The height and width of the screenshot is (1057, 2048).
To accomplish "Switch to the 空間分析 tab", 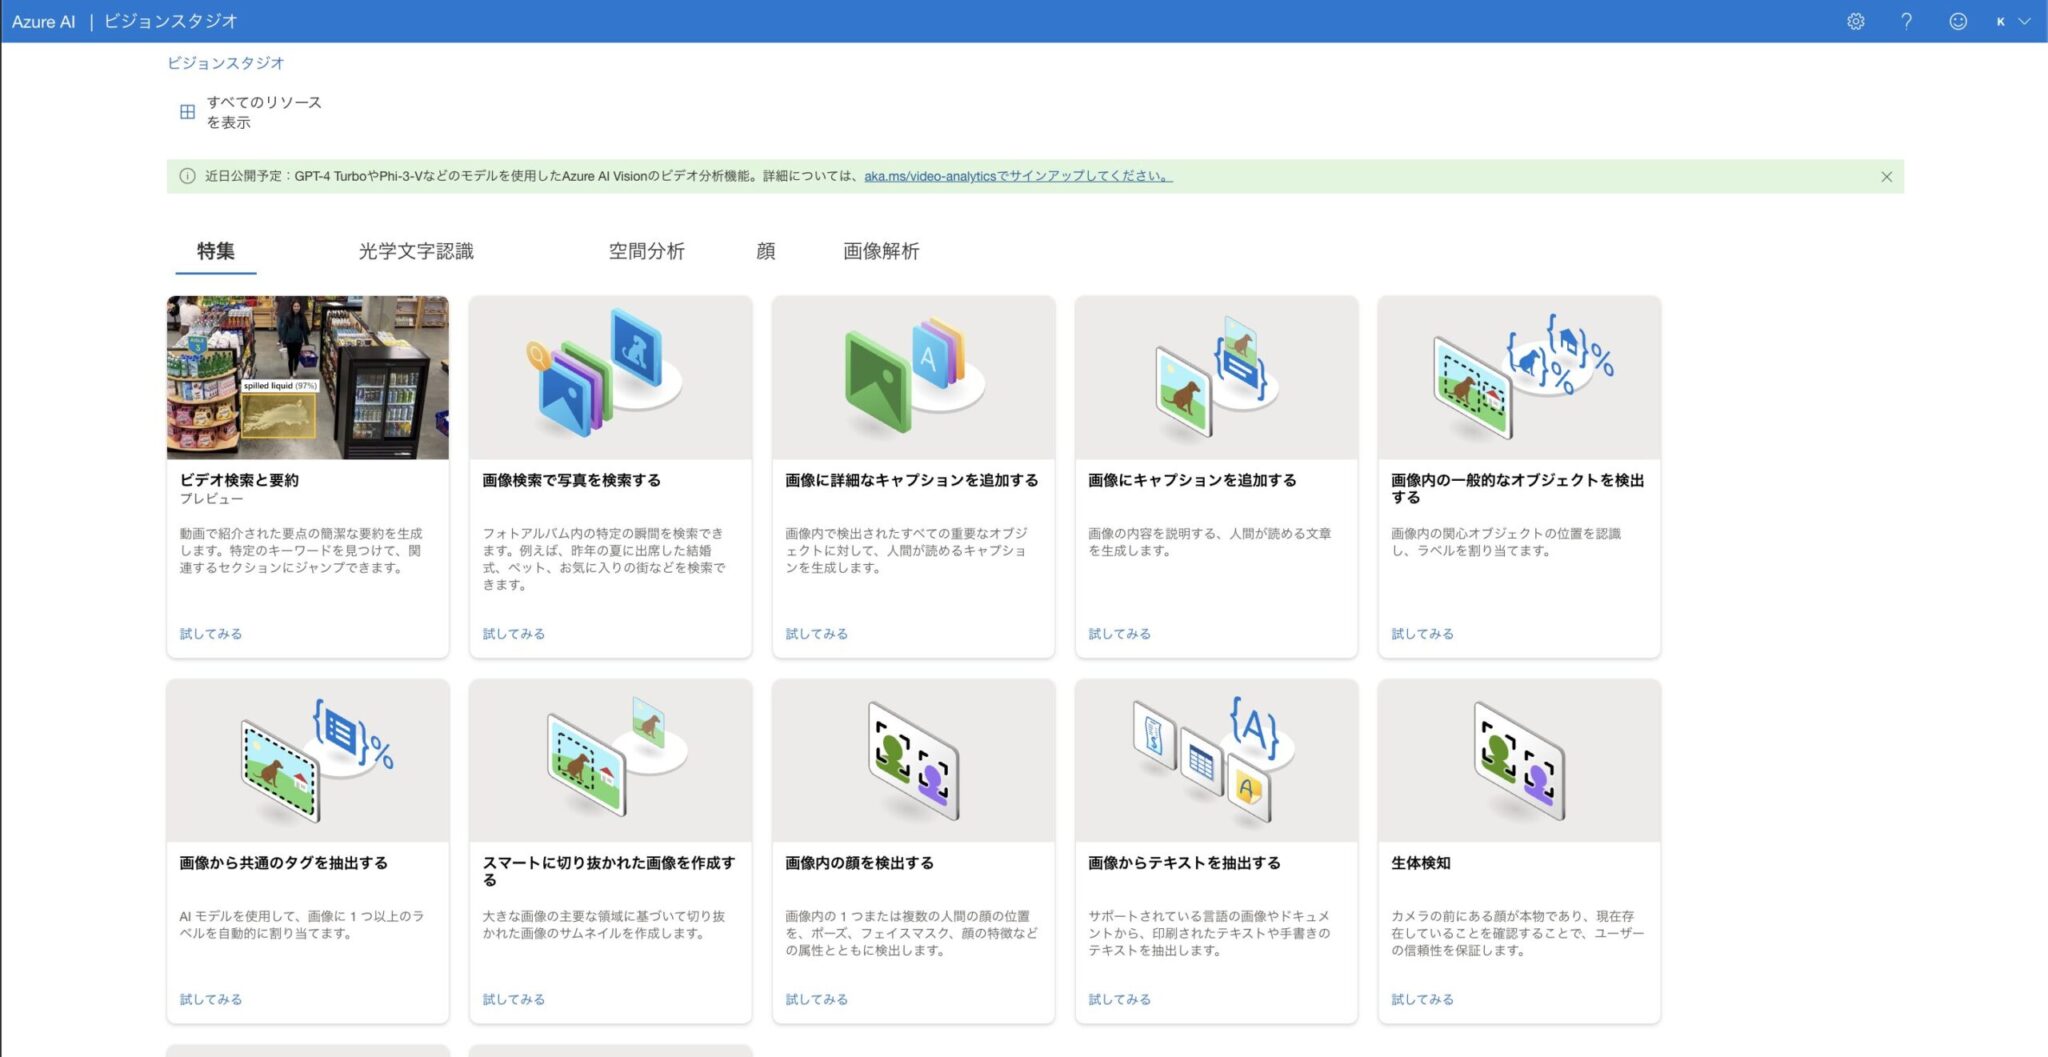I will tap(646, 251).
